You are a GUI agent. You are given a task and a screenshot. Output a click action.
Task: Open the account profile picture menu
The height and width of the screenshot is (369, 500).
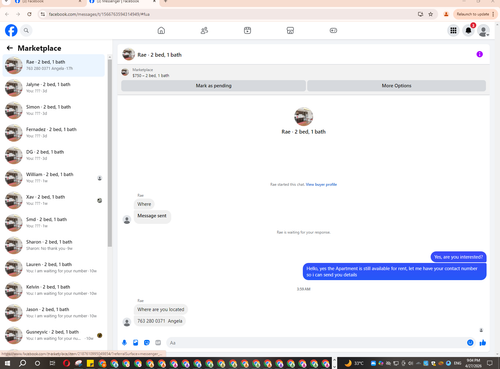pyautogui.click(x=483, y=31)
